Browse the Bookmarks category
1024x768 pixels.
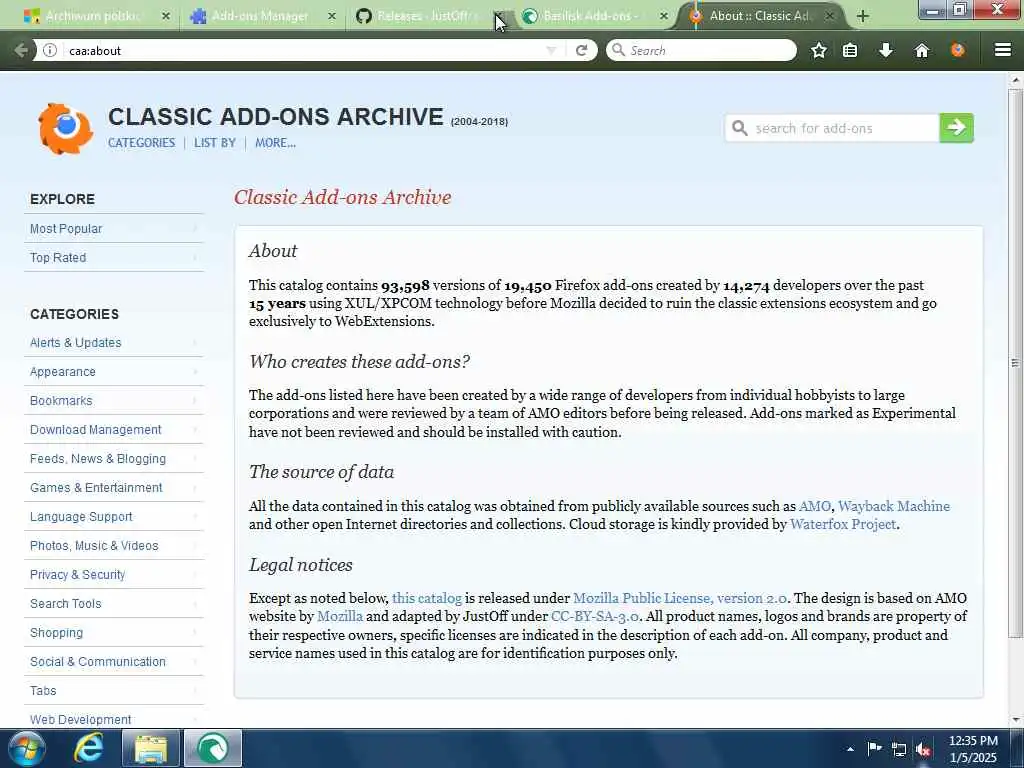[114, 400]
